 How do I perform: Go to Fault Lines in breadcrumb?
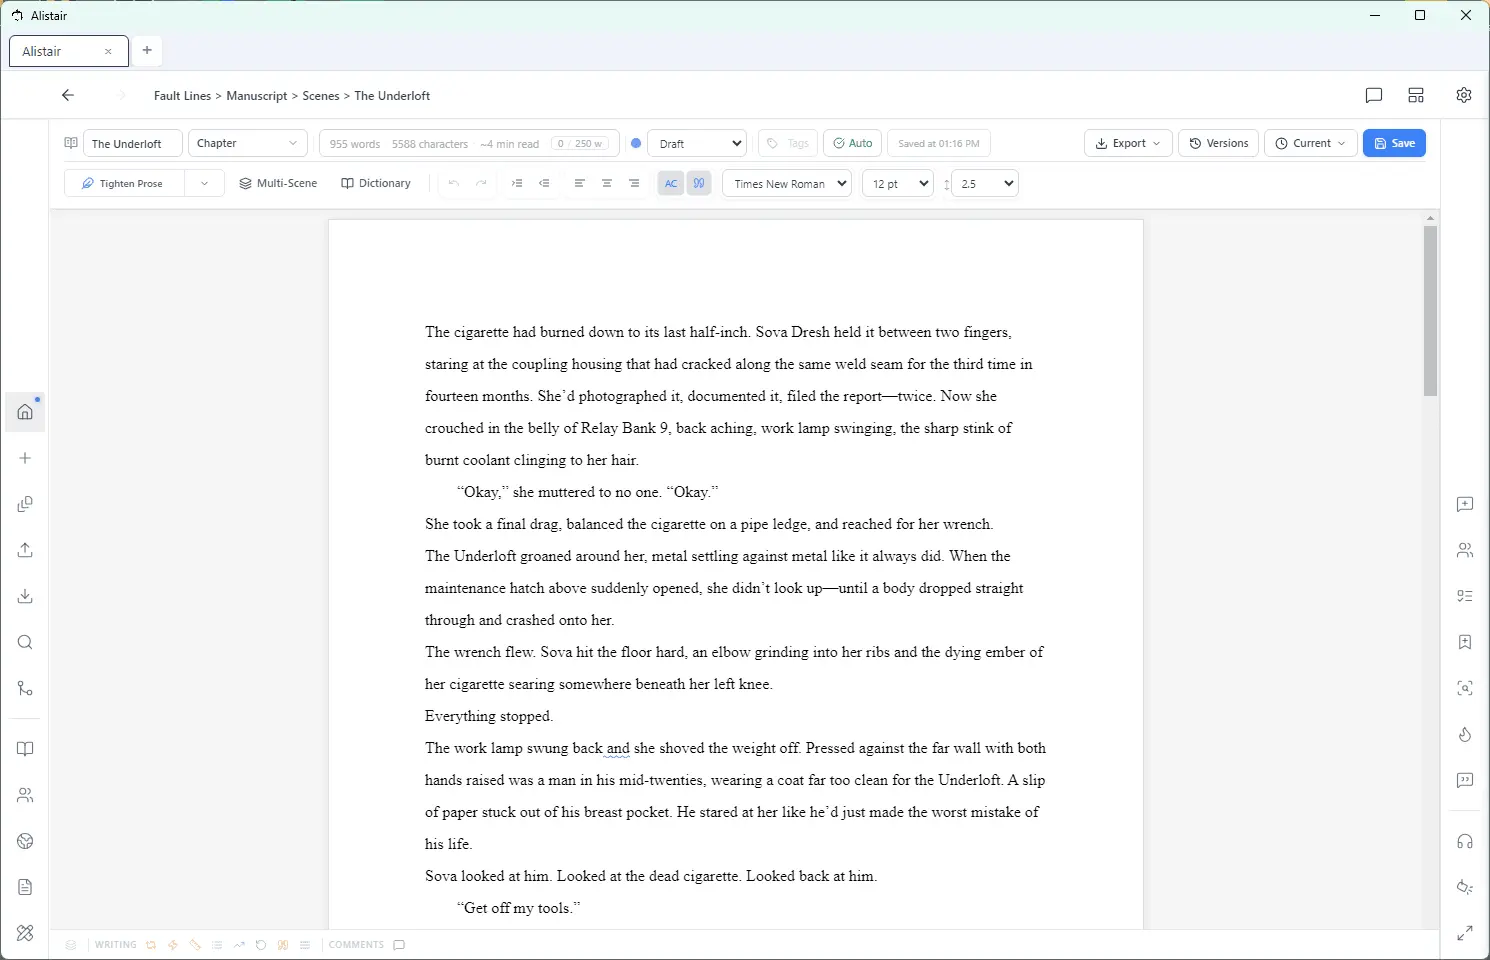[x=182, y=96]
